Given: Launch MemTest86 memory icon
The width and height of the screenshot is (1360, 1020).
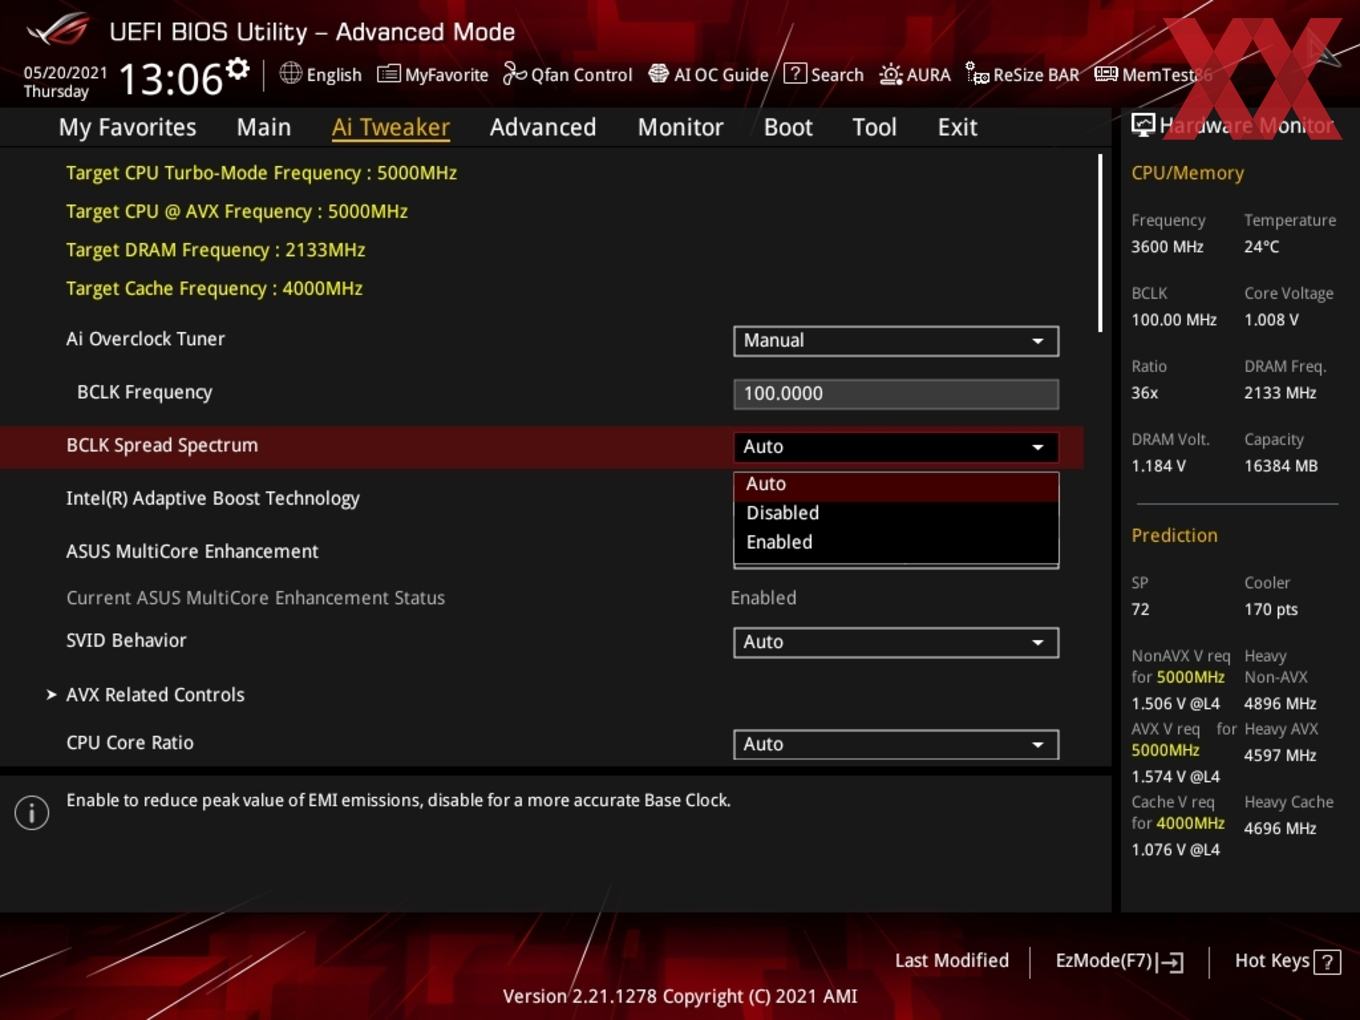Looking at the screenshot, I should coord(1106,74).
